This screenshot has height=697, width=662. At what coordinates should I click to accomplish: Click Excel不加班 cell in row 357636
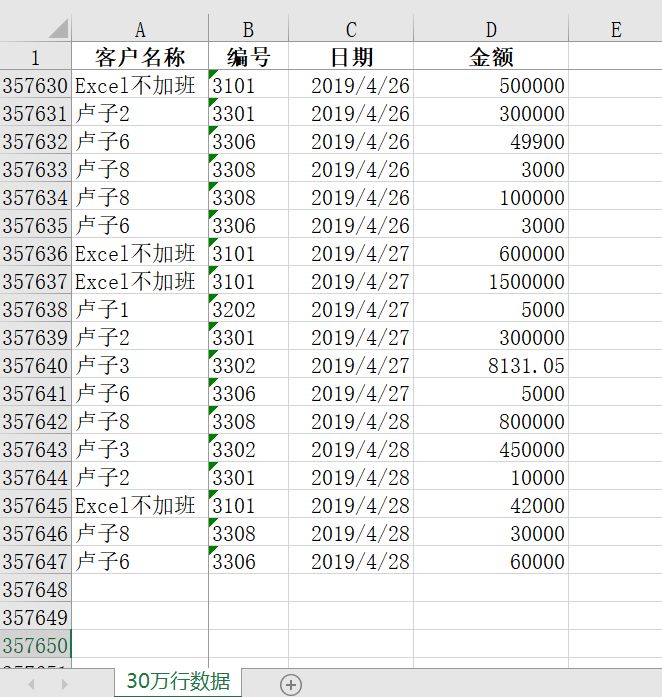tap(140, 252)
